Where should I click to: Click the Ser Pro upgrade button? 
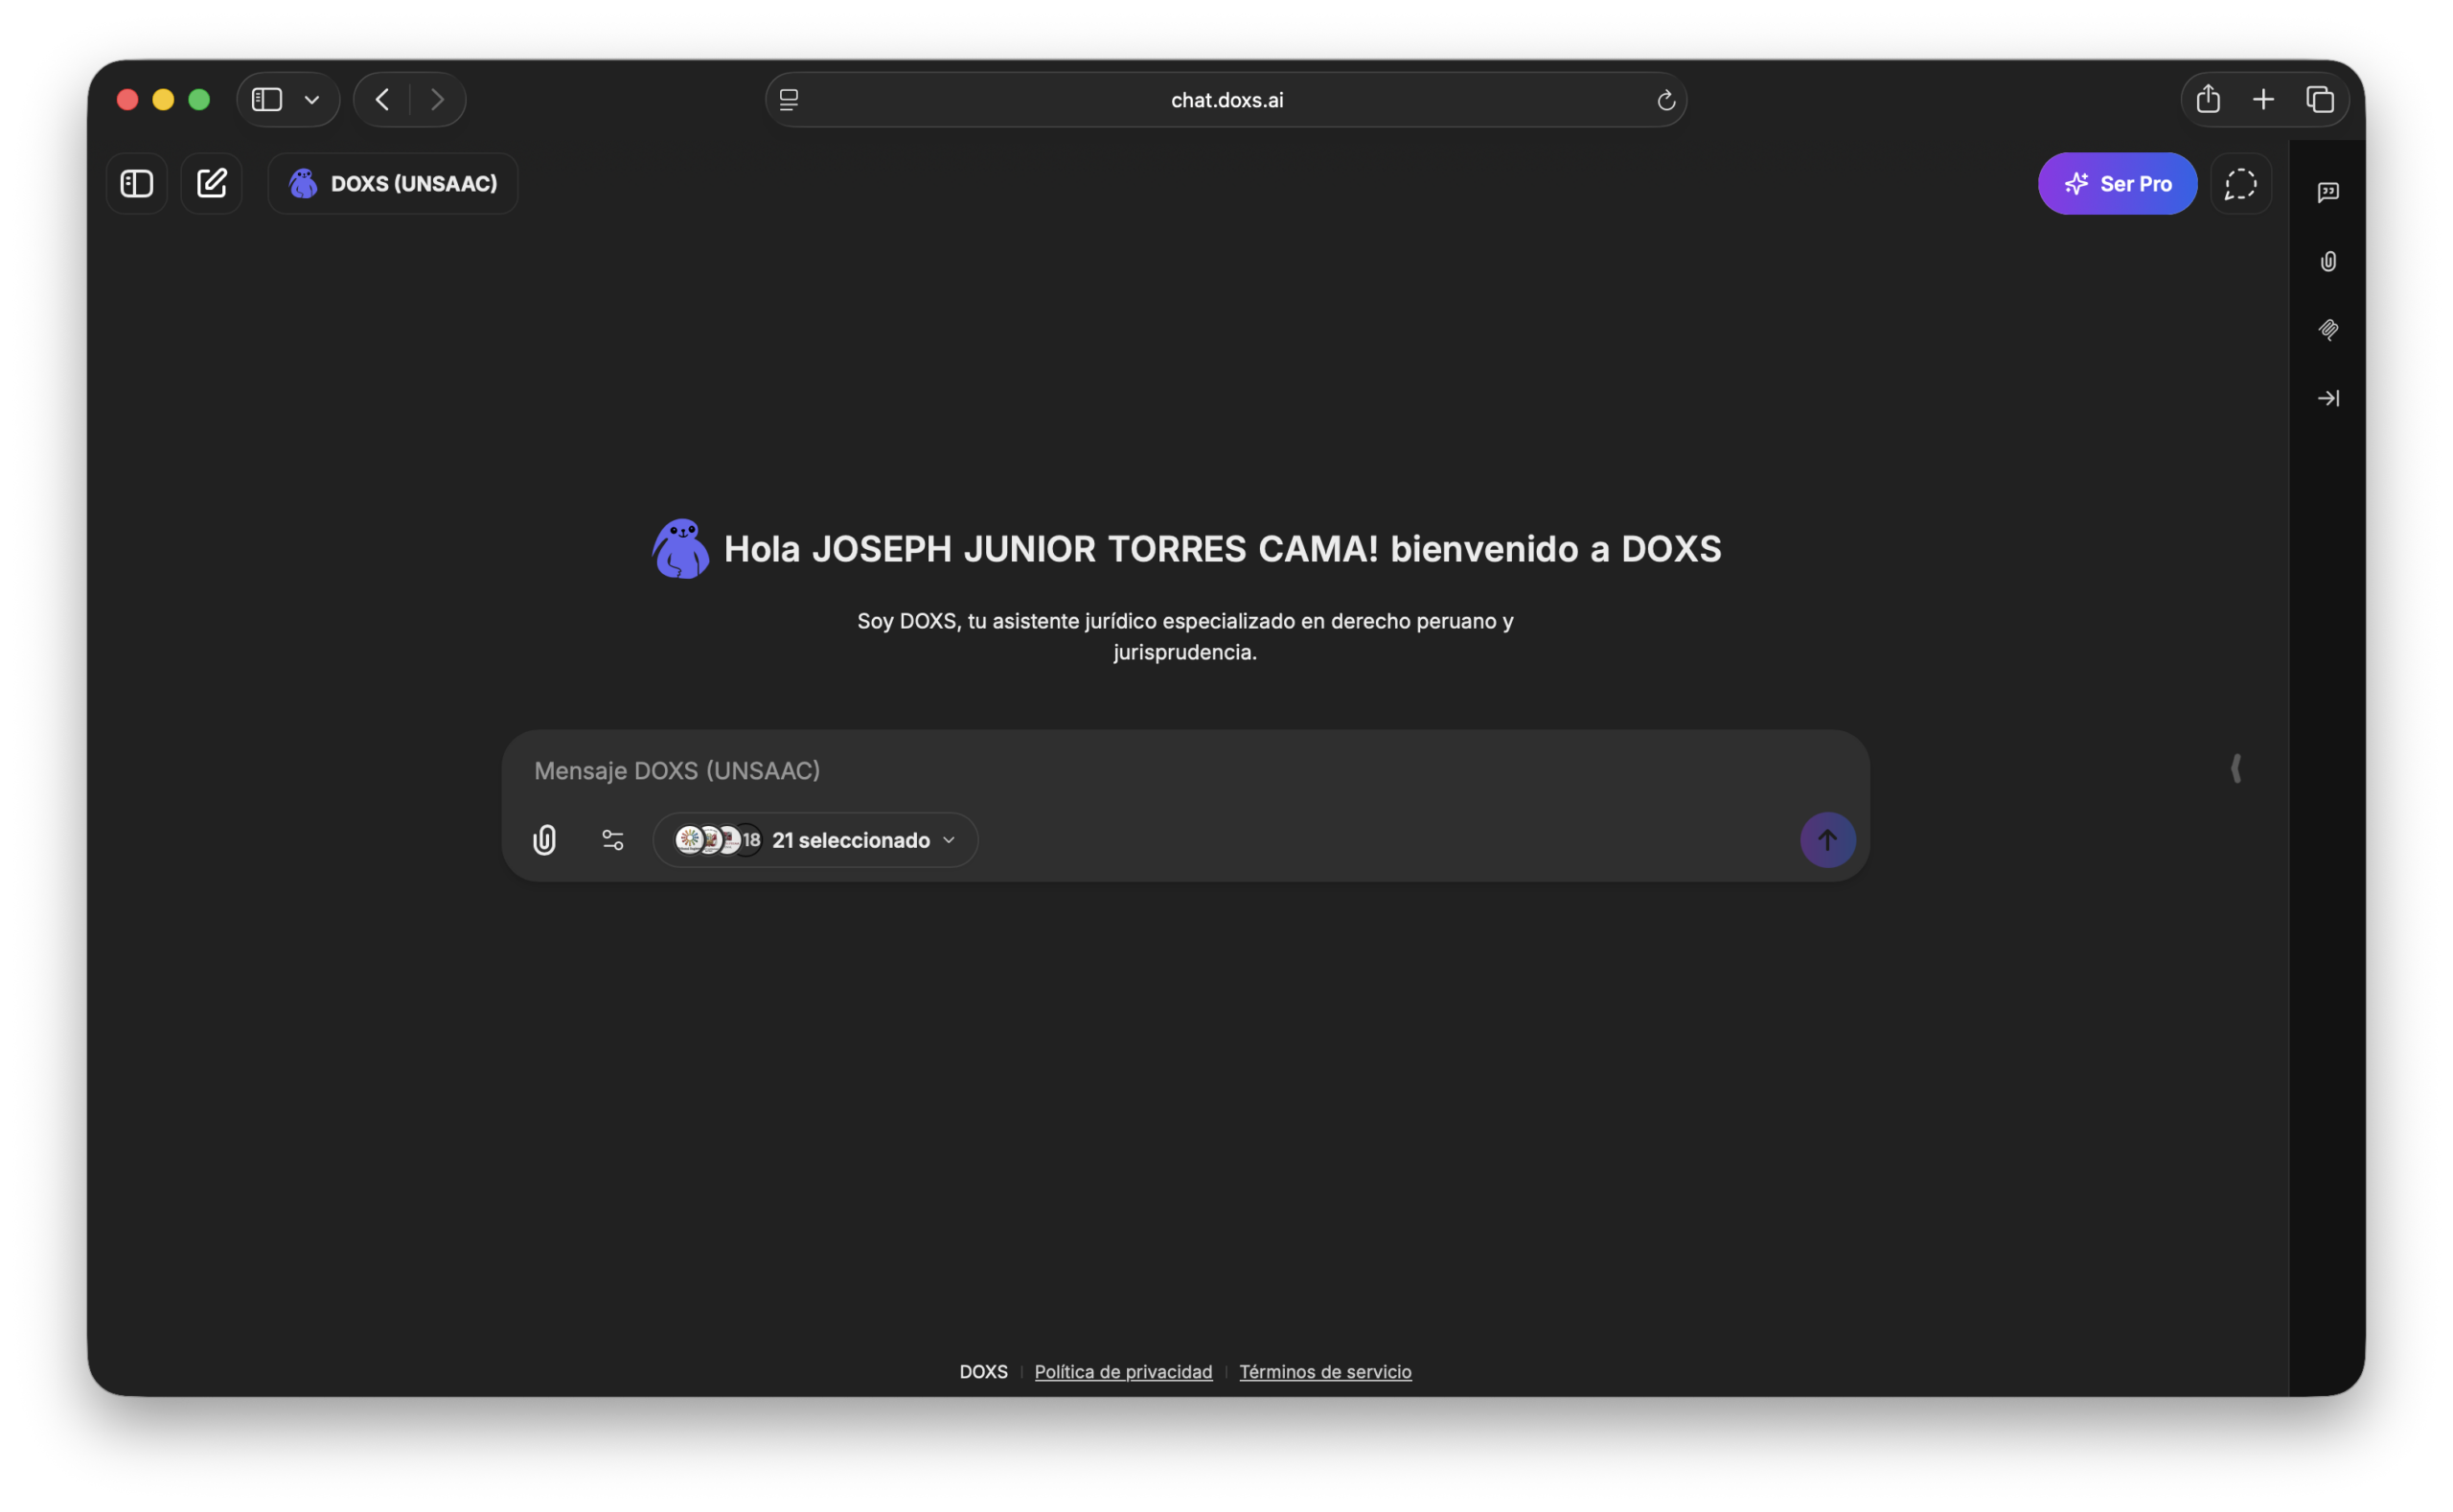pyautogui.click(x=2117, y=184)
